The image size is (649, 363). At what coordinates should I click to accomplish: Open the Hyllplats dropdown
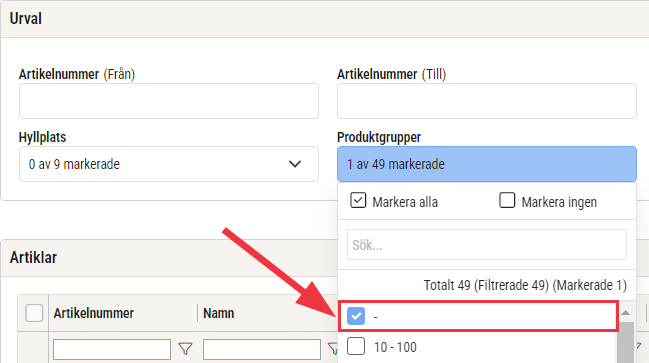169,164
